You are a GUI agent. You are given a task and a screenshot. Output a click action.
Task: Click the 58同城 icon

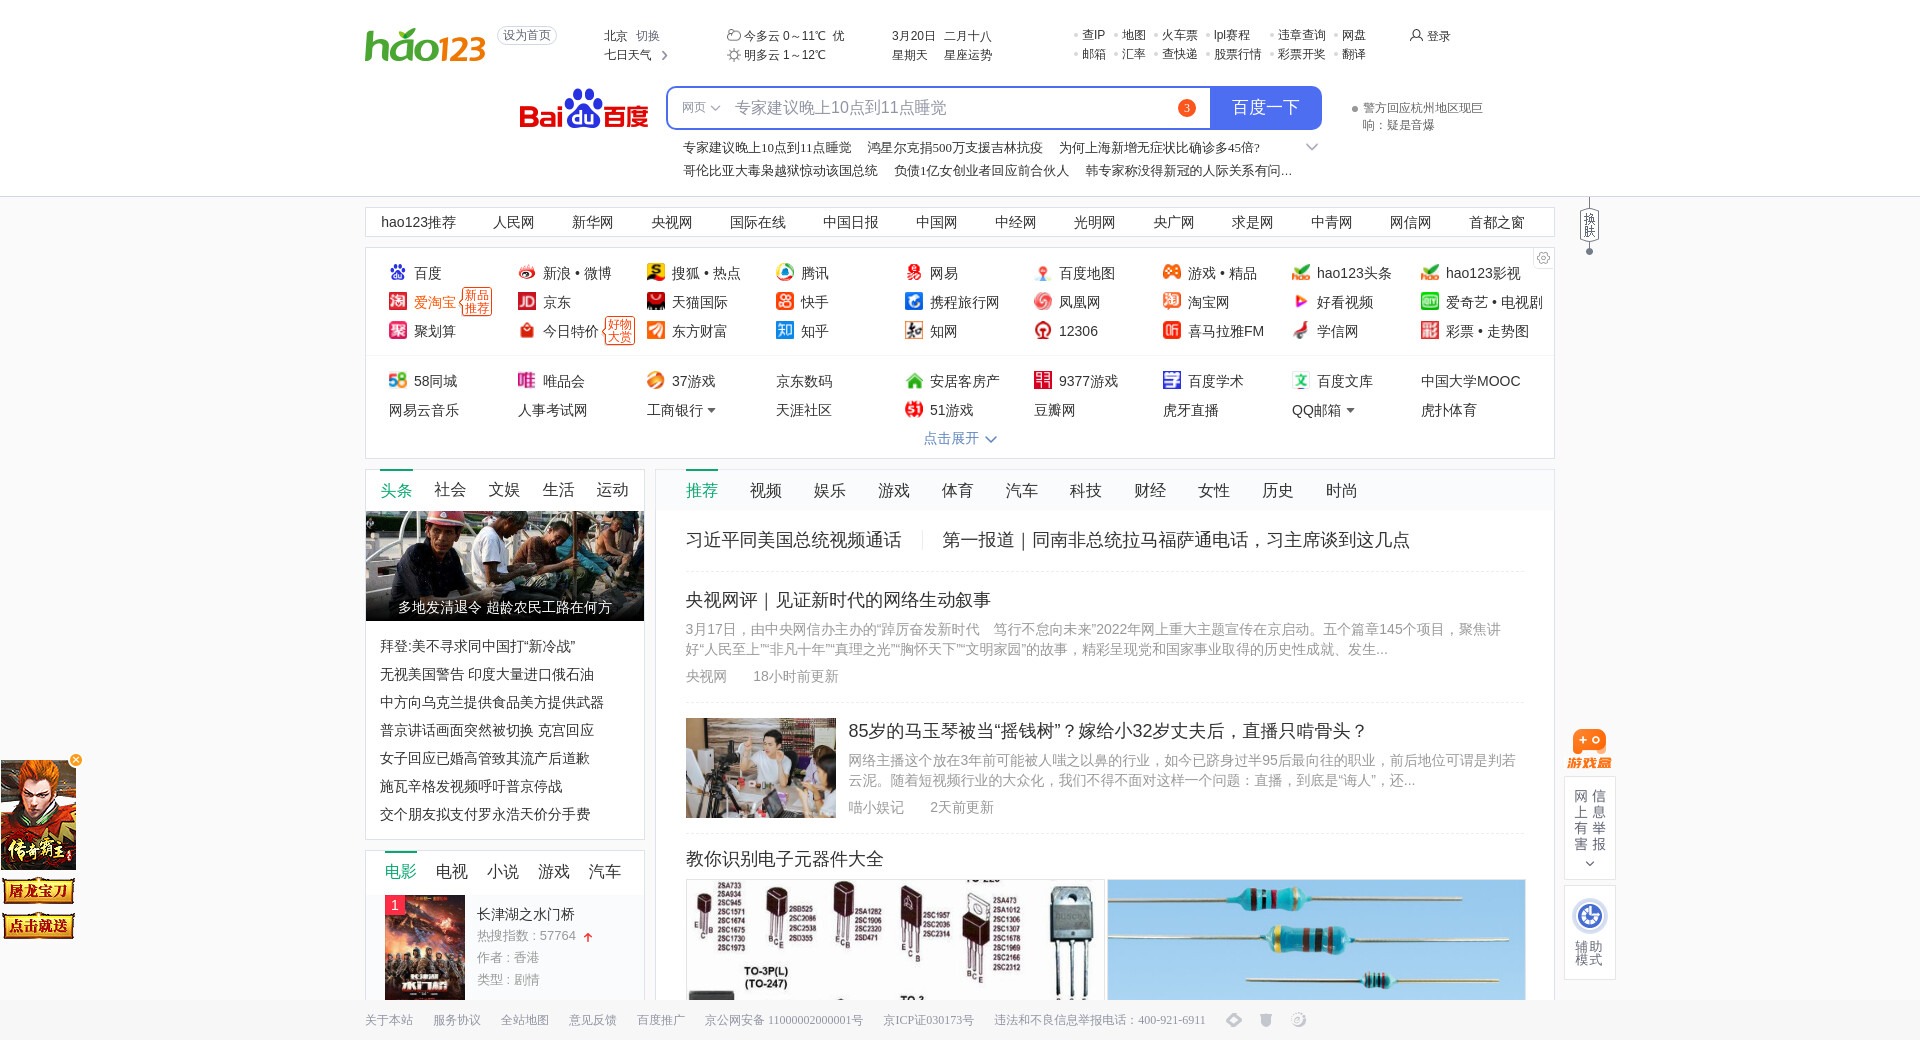[398, 381]
